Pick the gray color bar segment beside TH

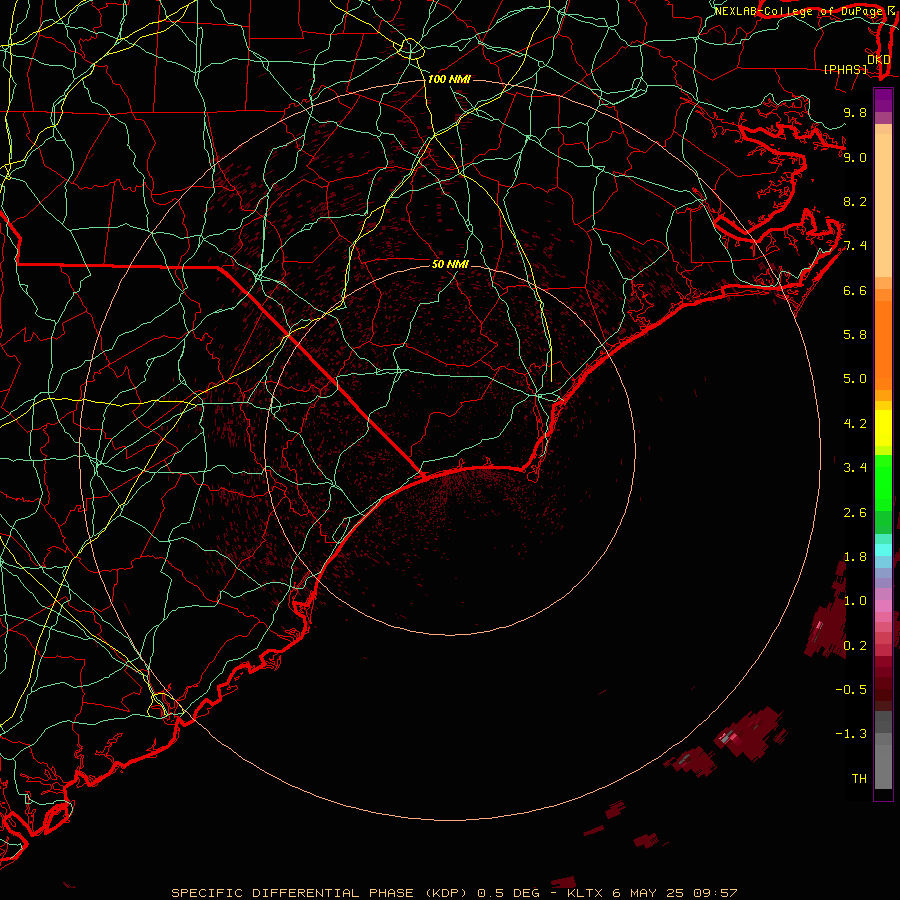(883, 766)
